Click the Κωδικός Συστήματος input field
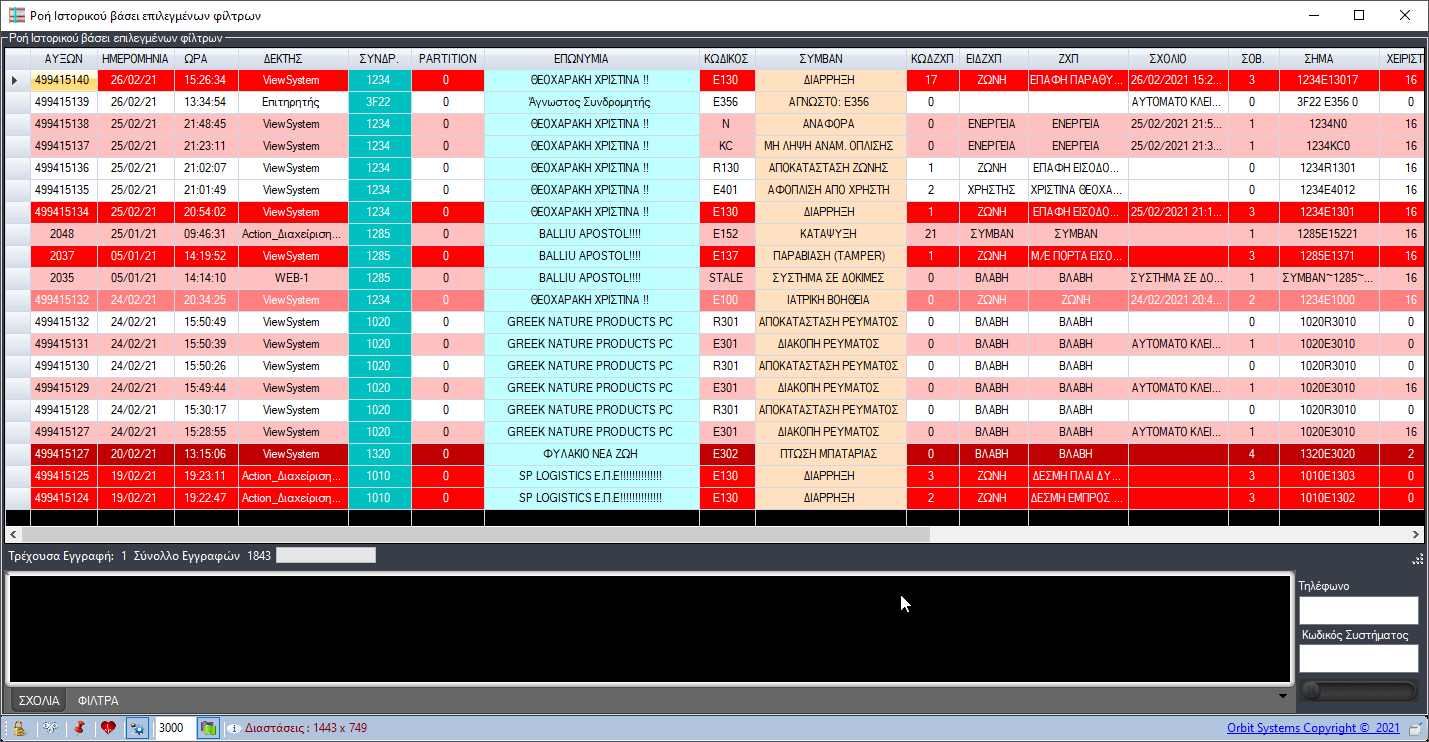Screen dimensions: 1429x742 (x=1358, y=658)
